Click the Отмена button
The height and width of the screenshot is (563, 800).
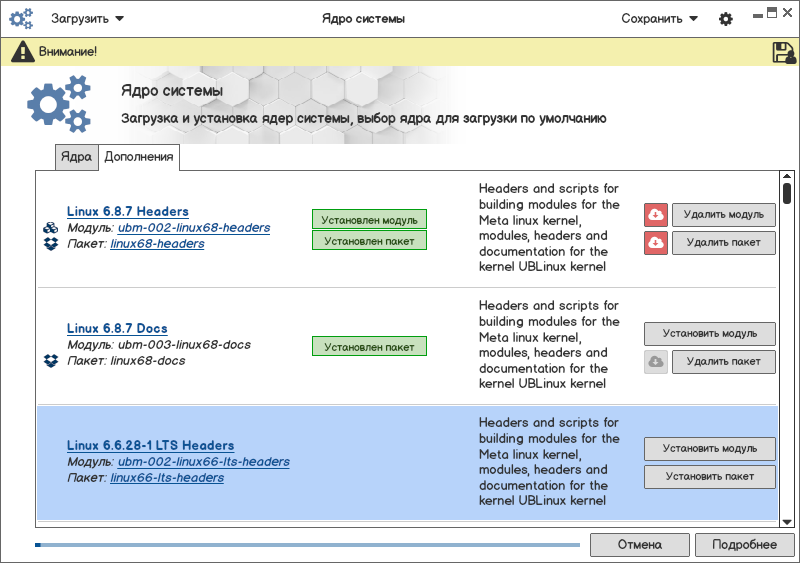tap(640, 545)
